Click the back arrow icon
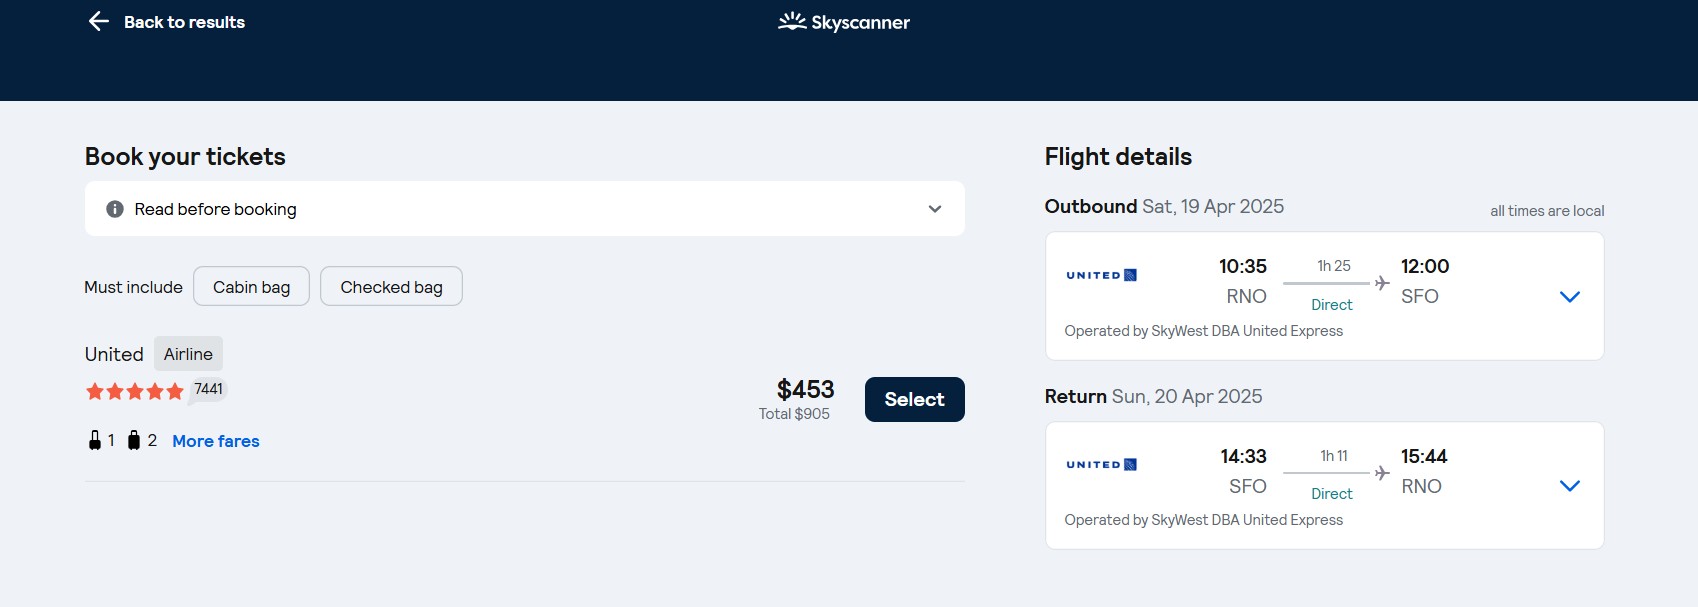 98,21
